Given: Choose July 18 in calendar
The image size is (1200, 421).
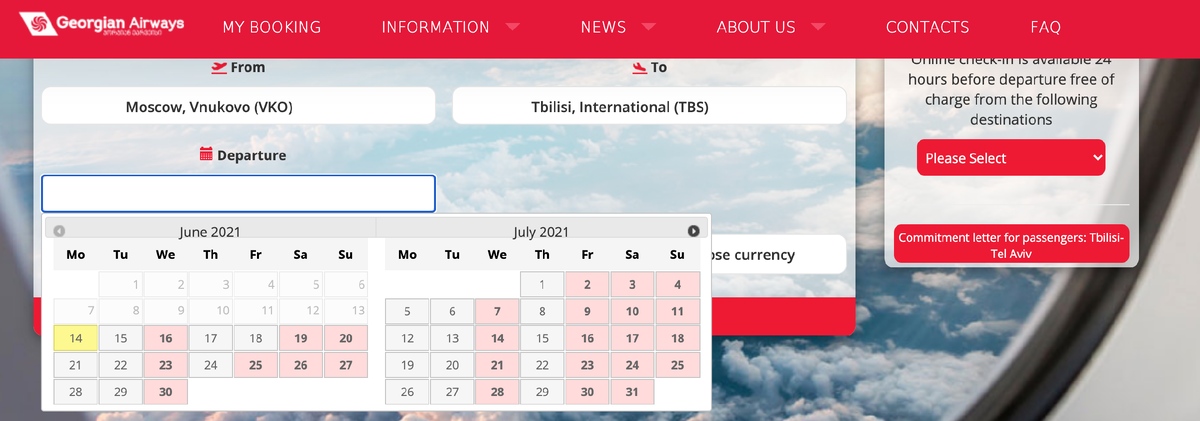Looking at the screenshot, I should coord(677,338).
